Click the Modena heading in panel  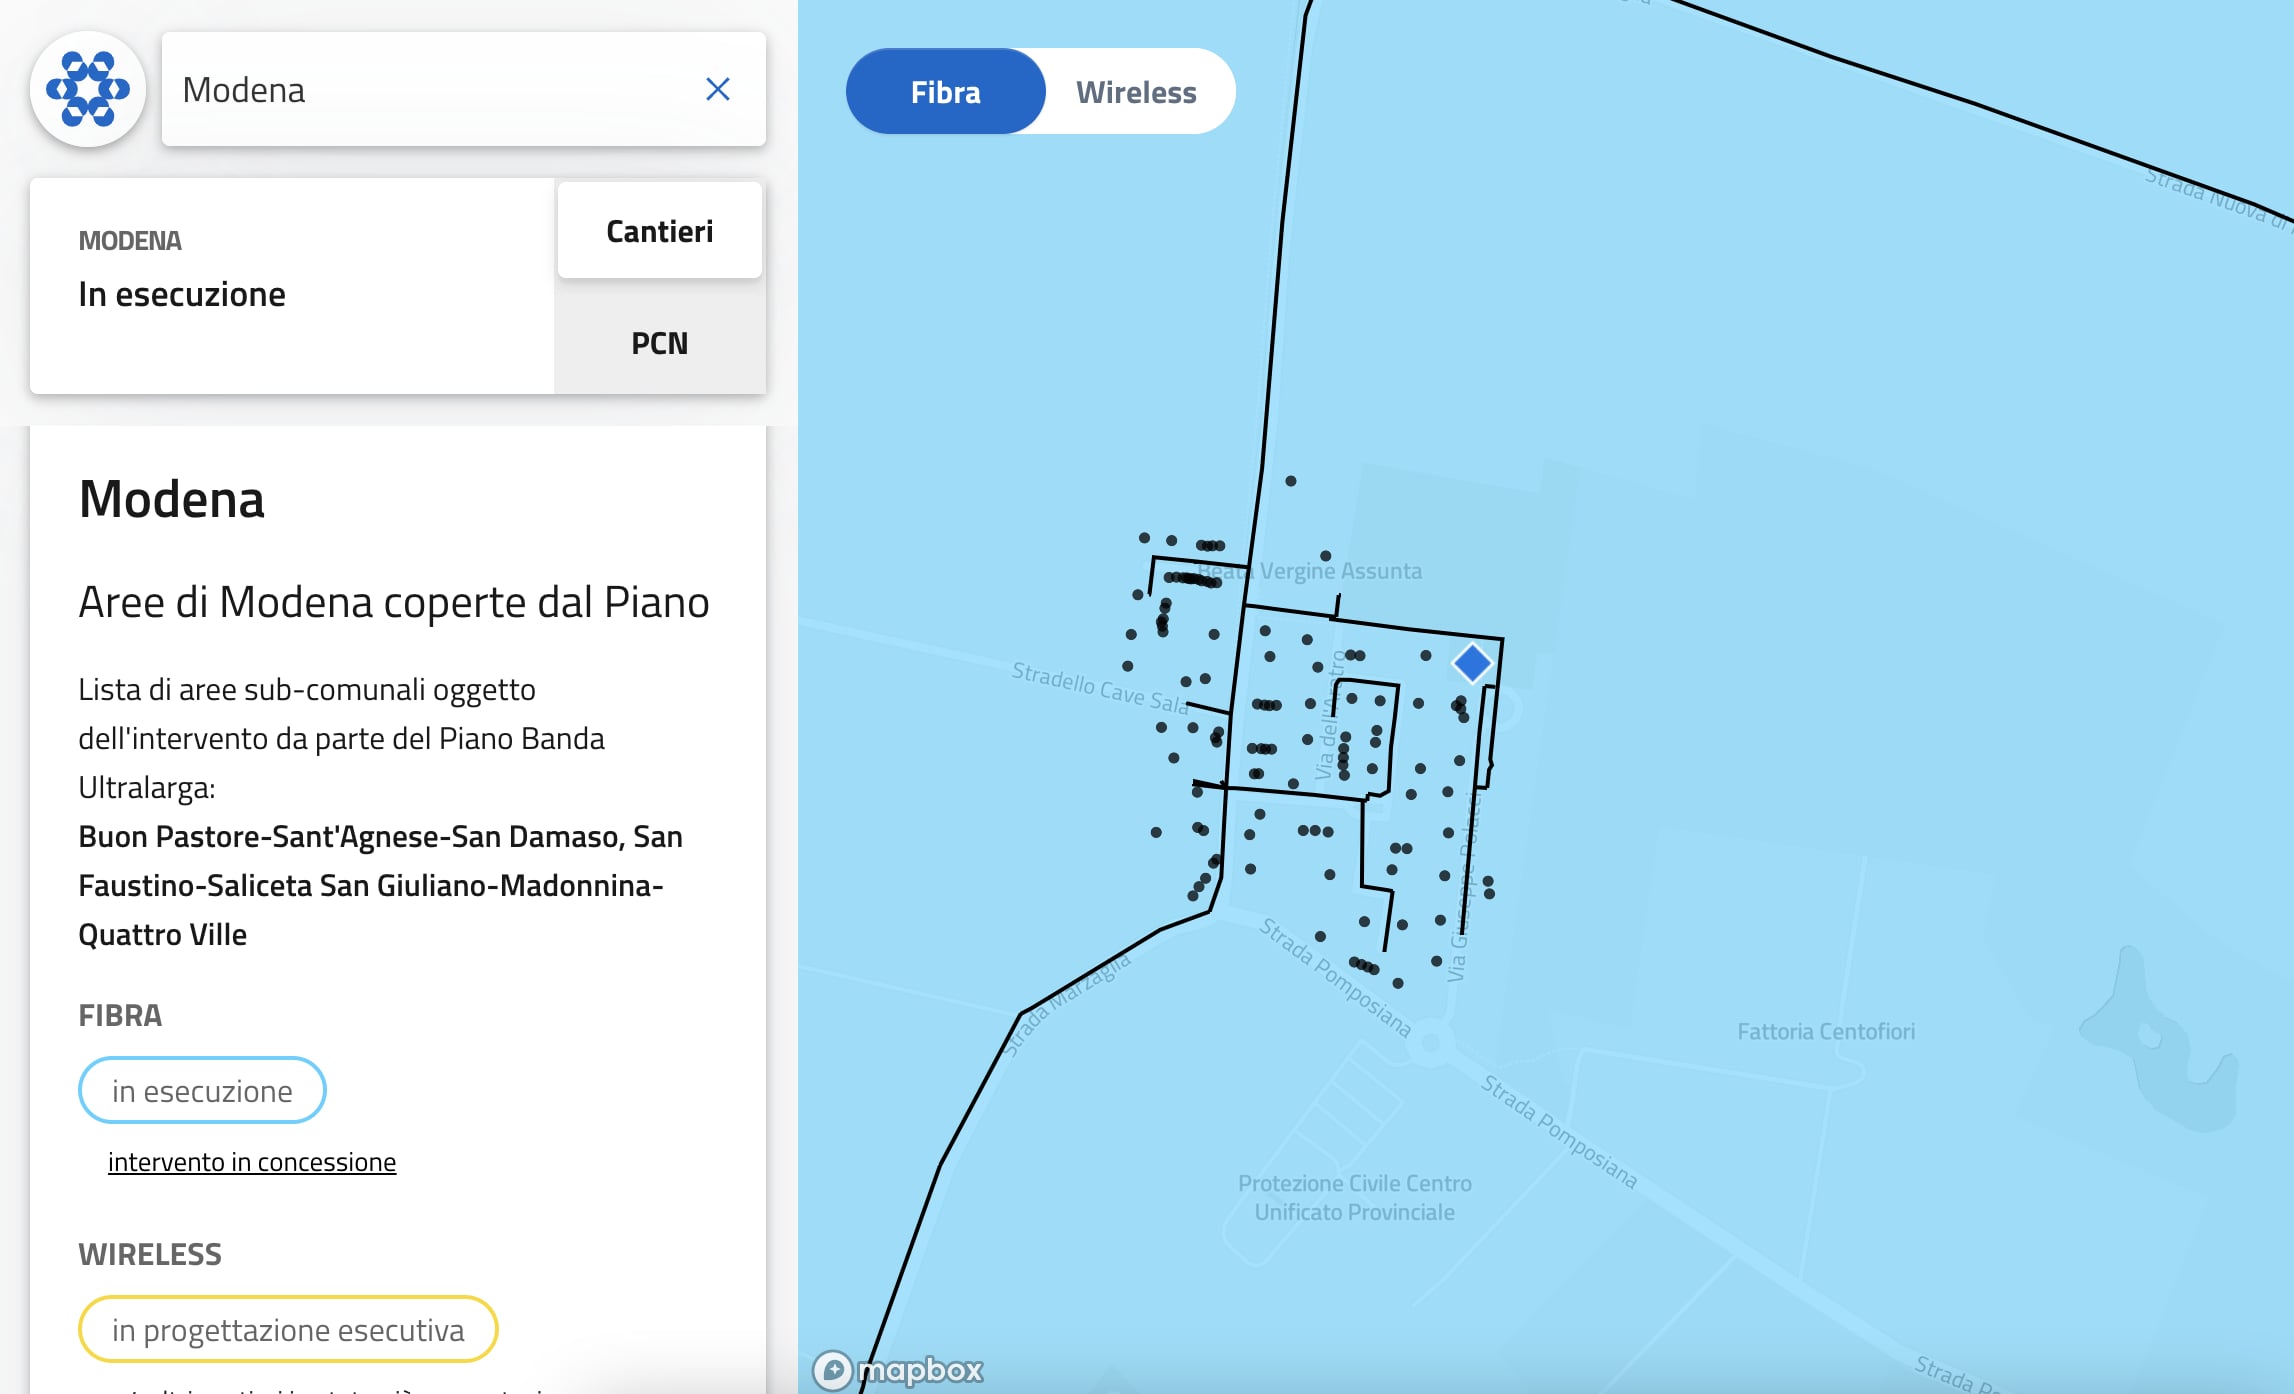[171, 499]
